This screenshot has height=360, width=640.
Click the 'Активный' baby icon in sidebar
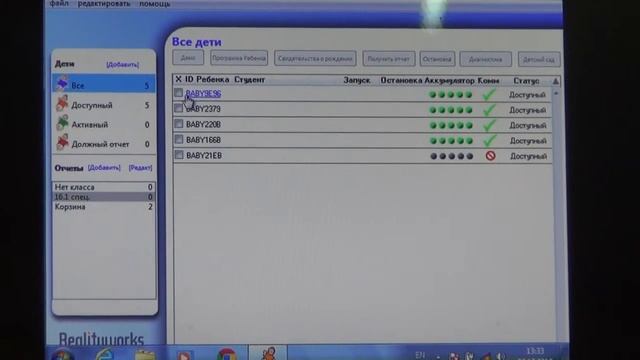click(62, 123)
